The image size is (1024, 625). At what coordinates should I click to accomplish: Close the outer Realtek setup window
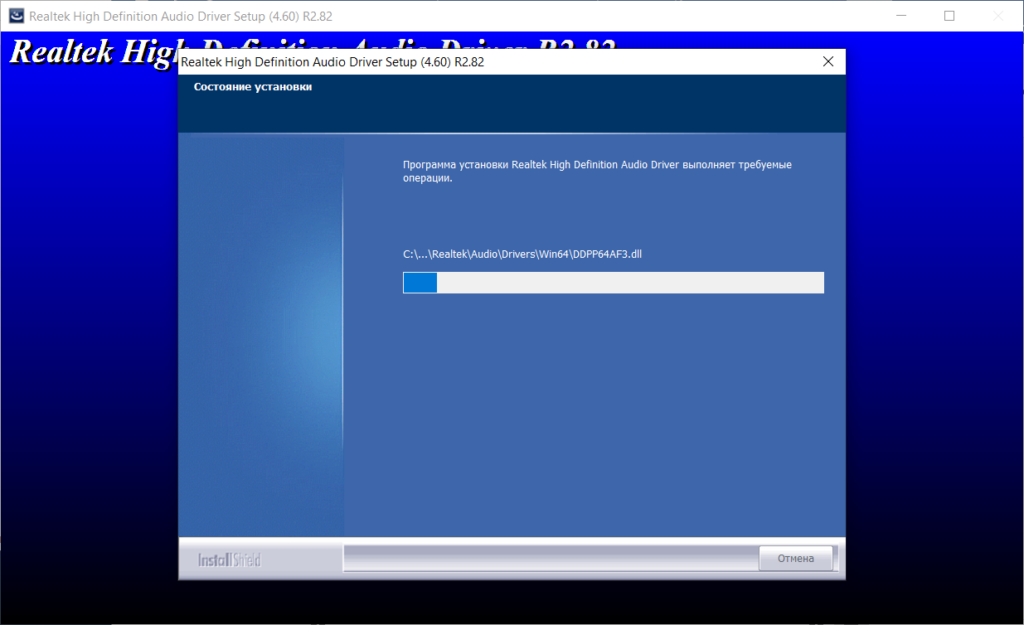pyautogui.click(x=998, y=16)
